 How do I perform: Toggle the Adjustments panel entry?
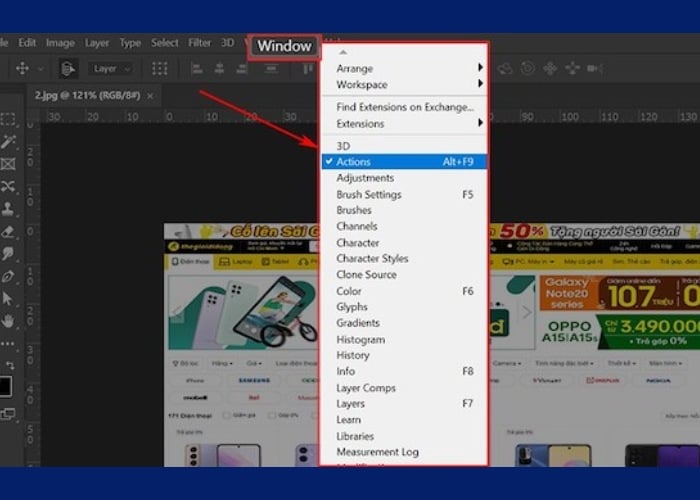pos(404,178)
